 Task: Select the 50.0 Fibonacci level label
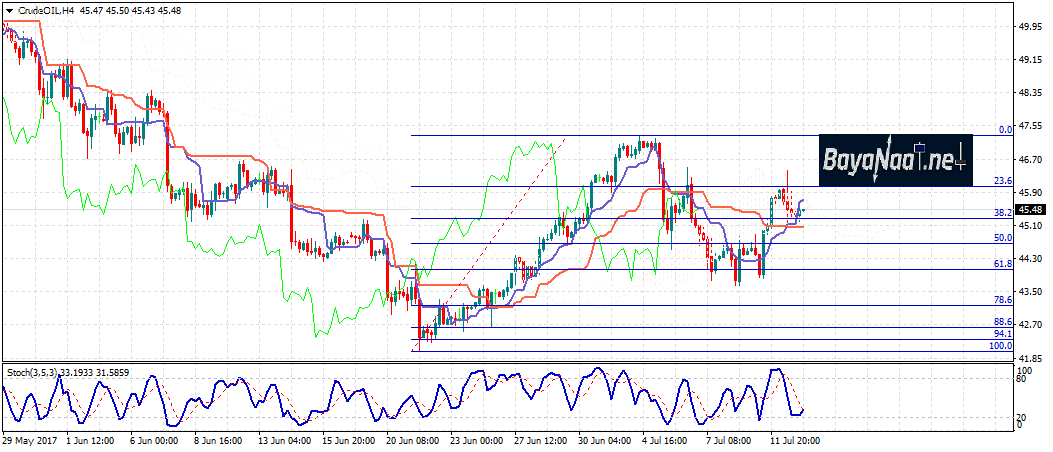(1003, 238)
